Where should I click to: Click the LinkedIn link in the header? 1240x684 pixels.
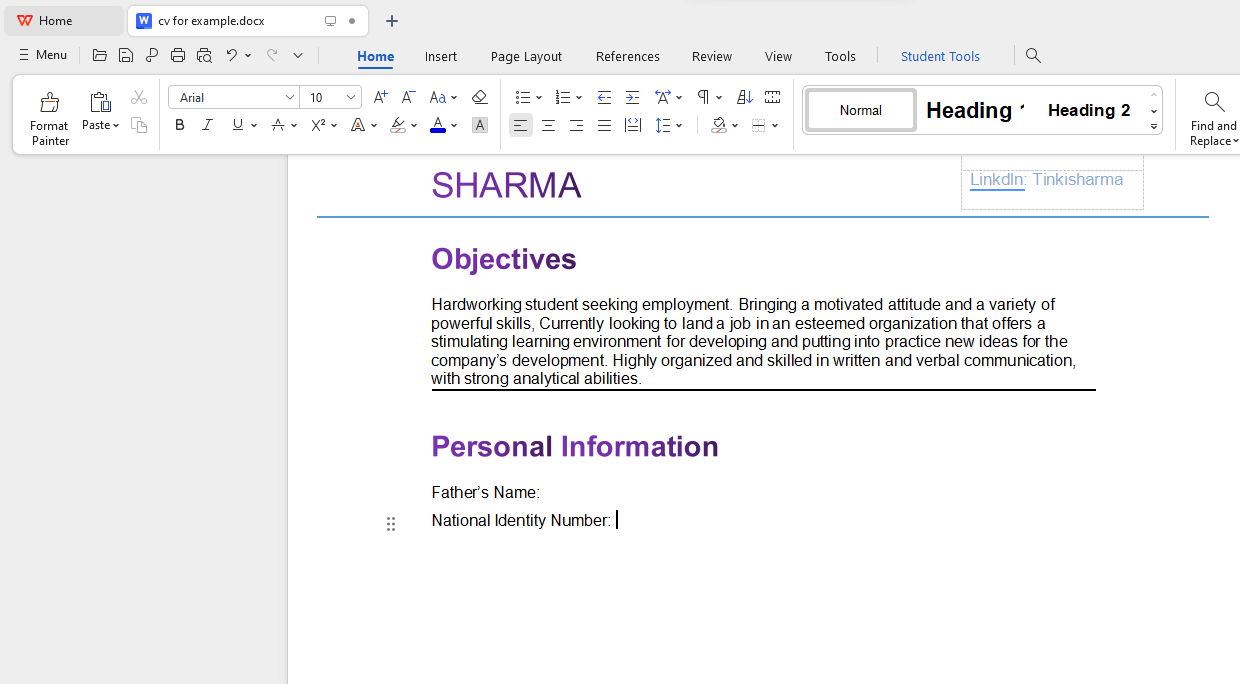(997, 180)
